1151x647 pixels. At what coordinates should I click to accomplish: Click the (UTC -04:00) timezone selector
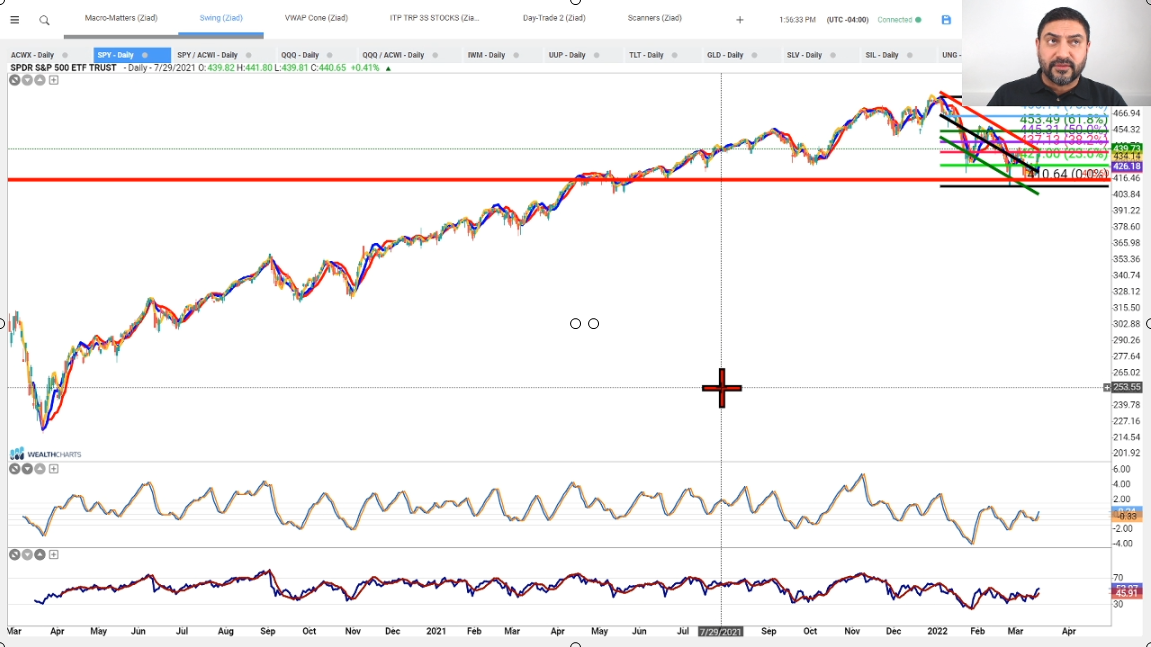(x=847, y=20)
